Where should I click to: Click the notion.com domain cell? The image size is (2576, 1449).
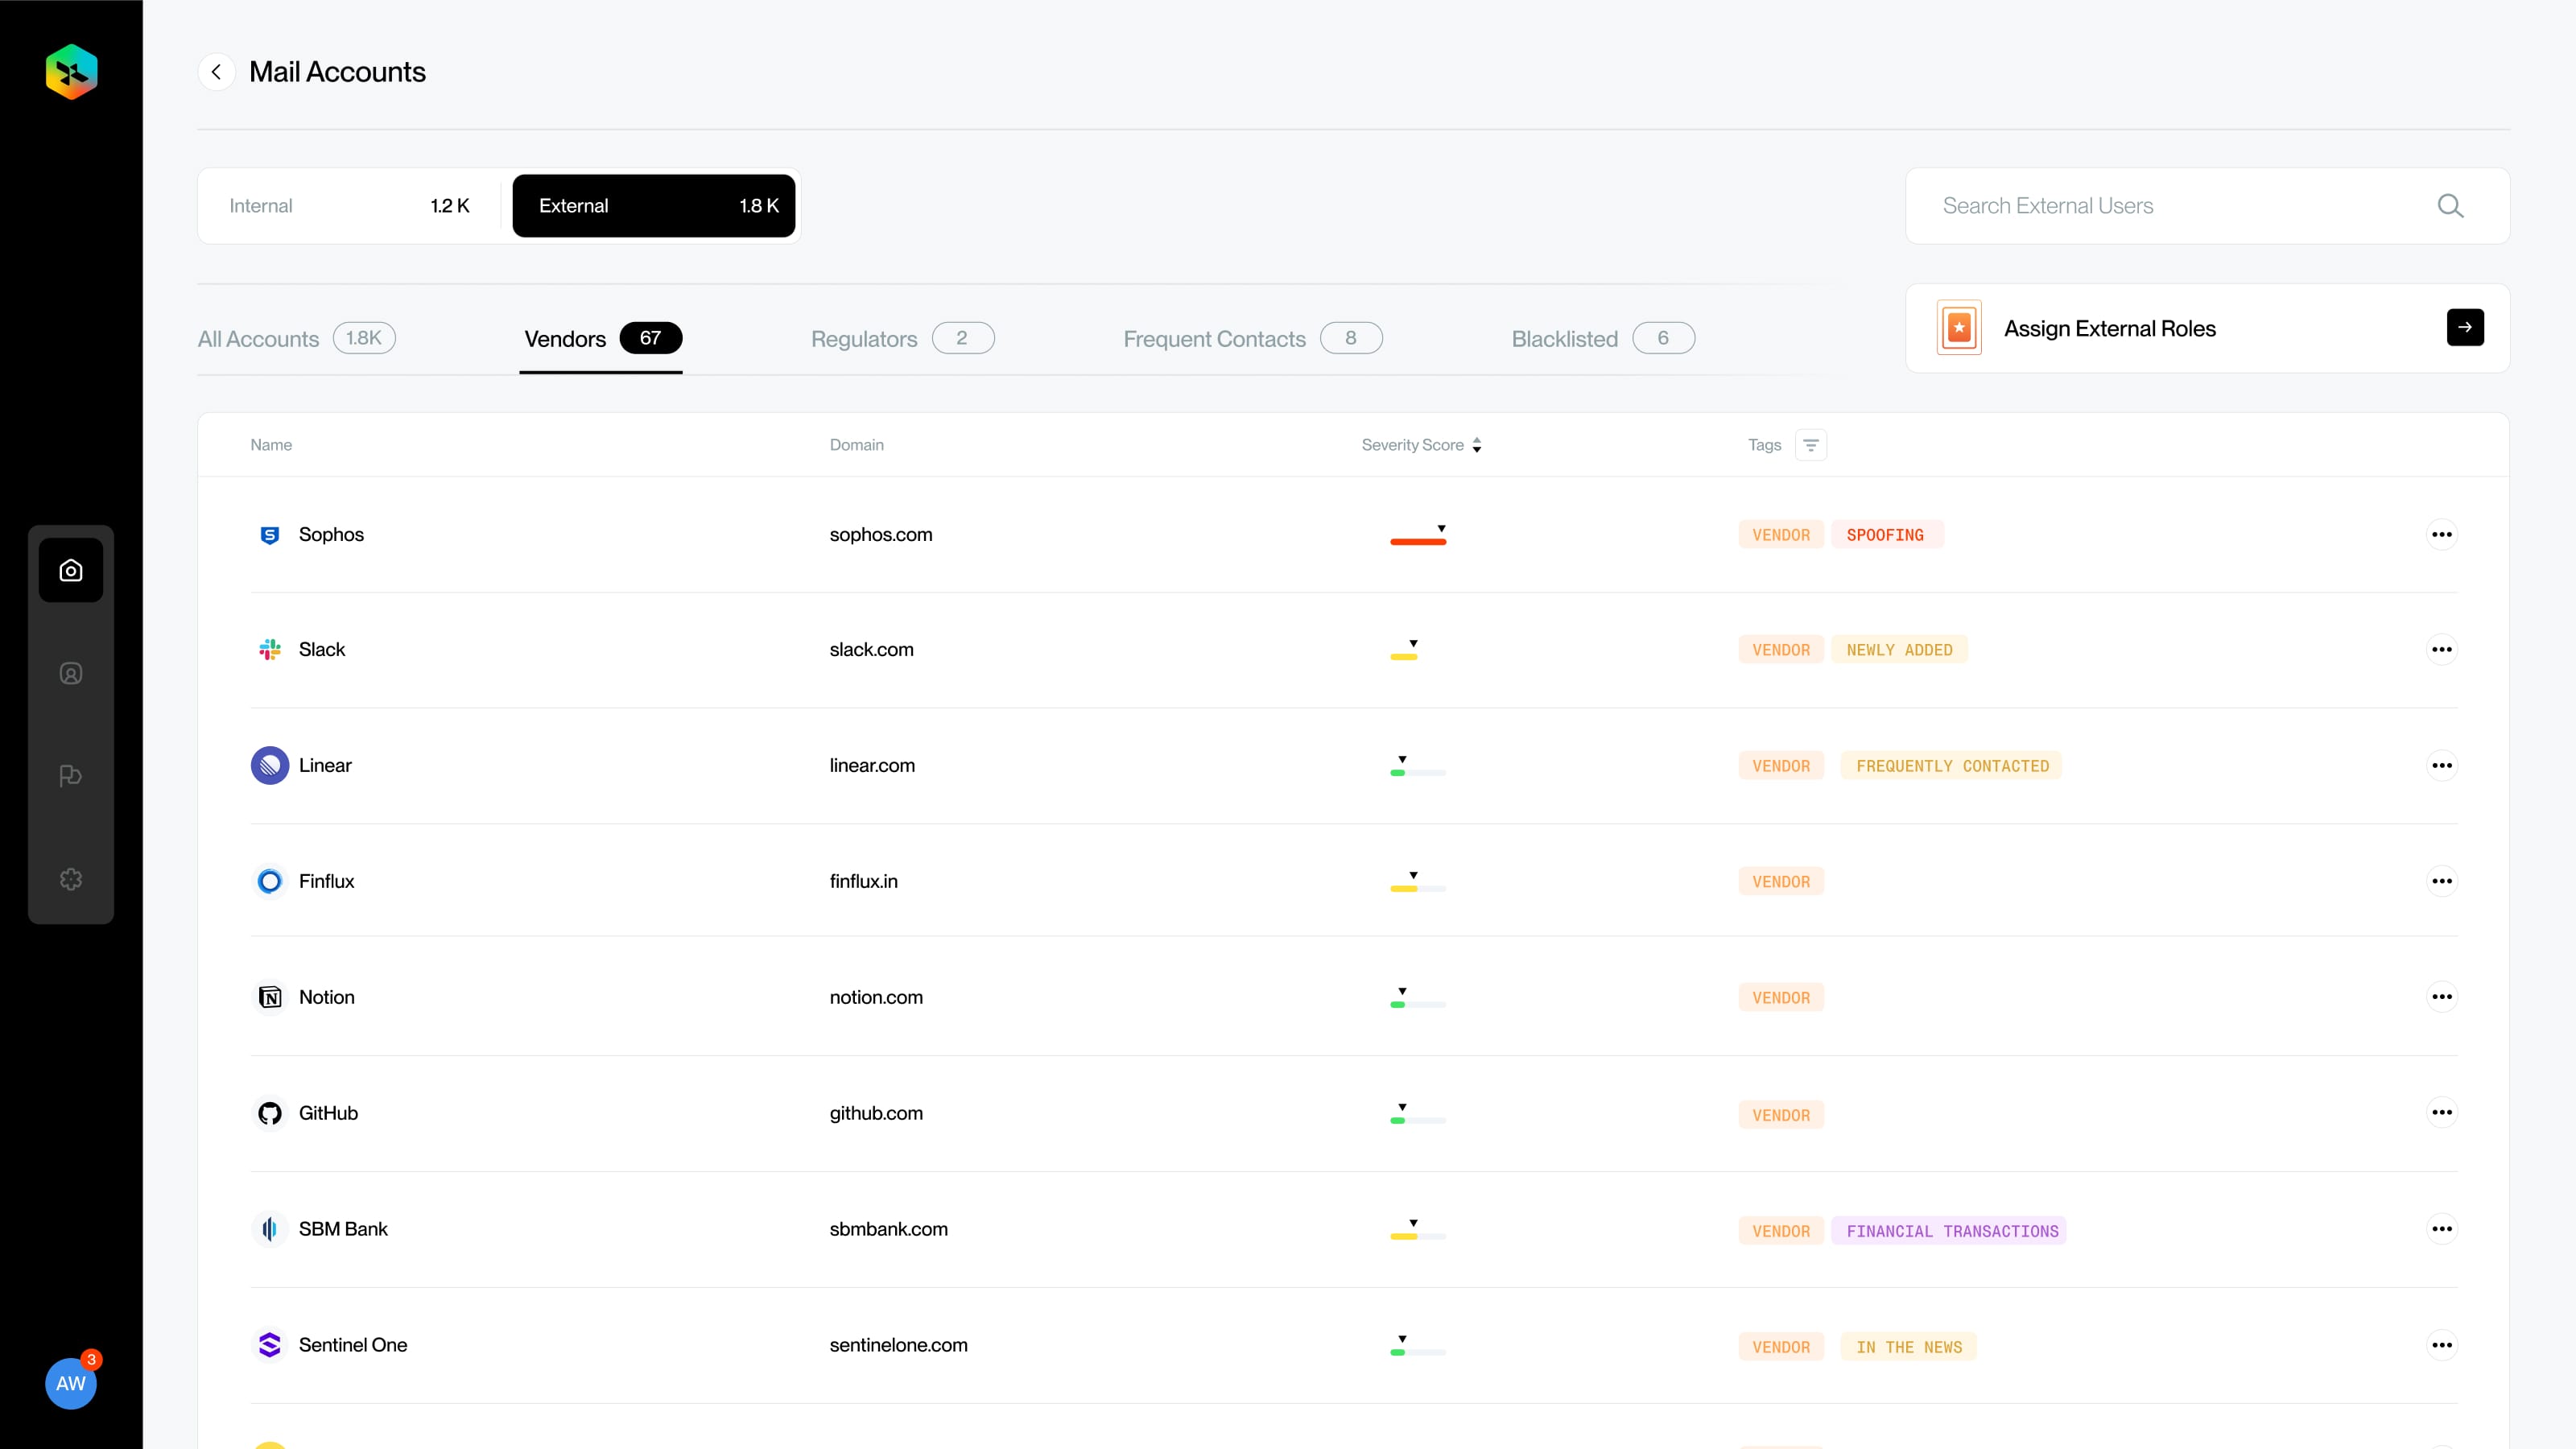coord(876,997)
